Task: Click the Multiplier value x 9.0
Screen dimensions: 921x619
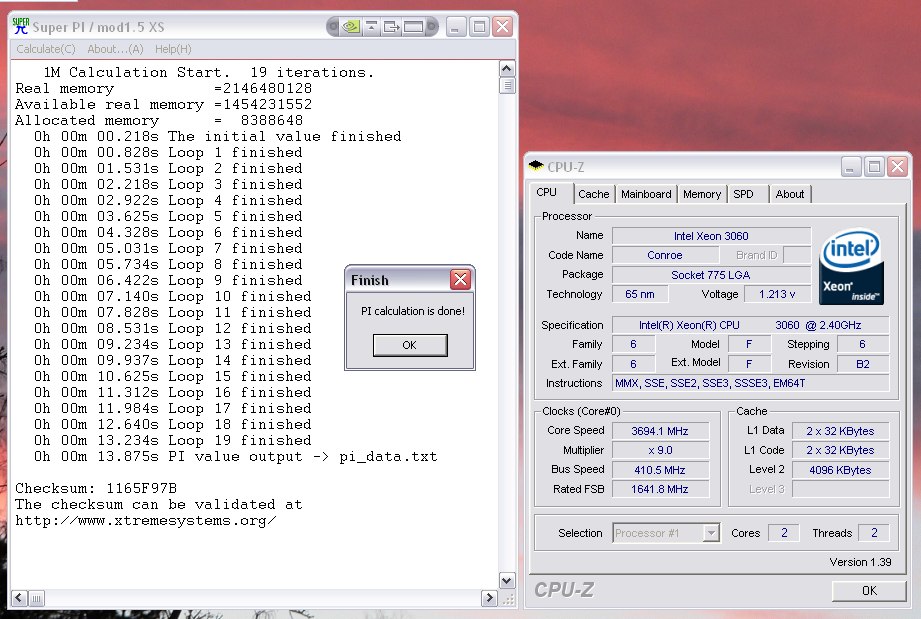Action: click(x=660, y=450)
